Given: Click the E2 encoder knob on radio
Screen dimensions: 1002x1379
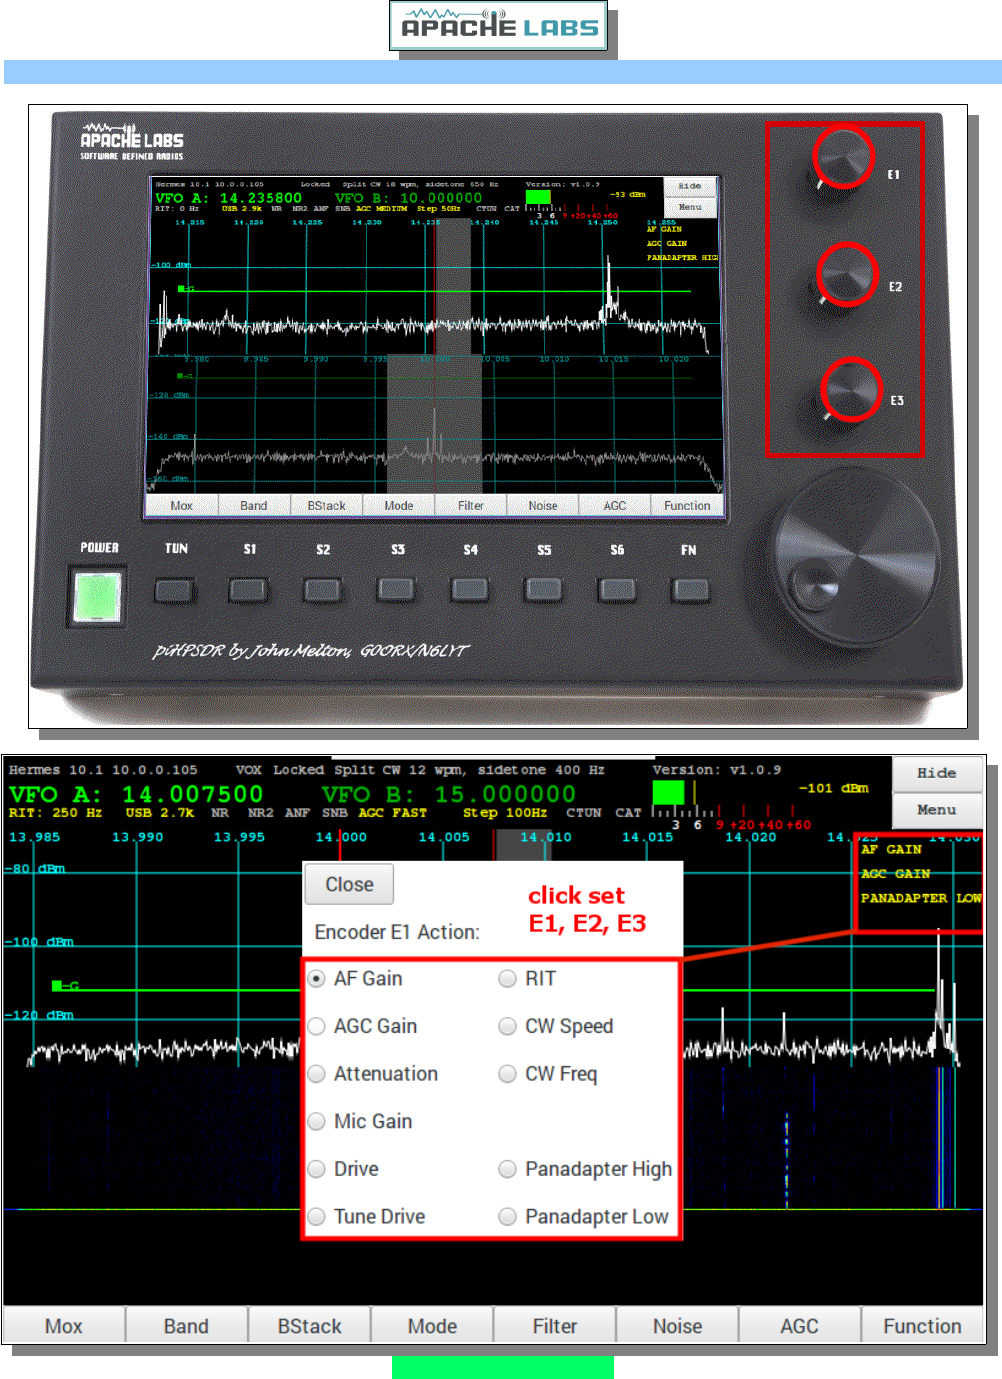Looking at the screenshot, I should pos(847,274).
